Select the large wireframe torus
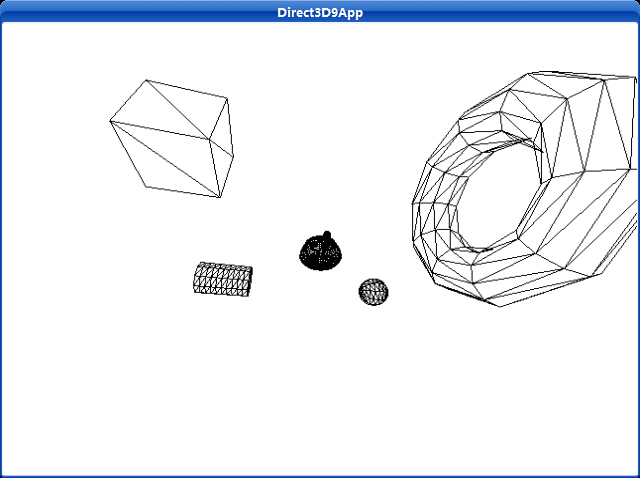The width and height of the screenshot is (640, 478). point(524,189)
